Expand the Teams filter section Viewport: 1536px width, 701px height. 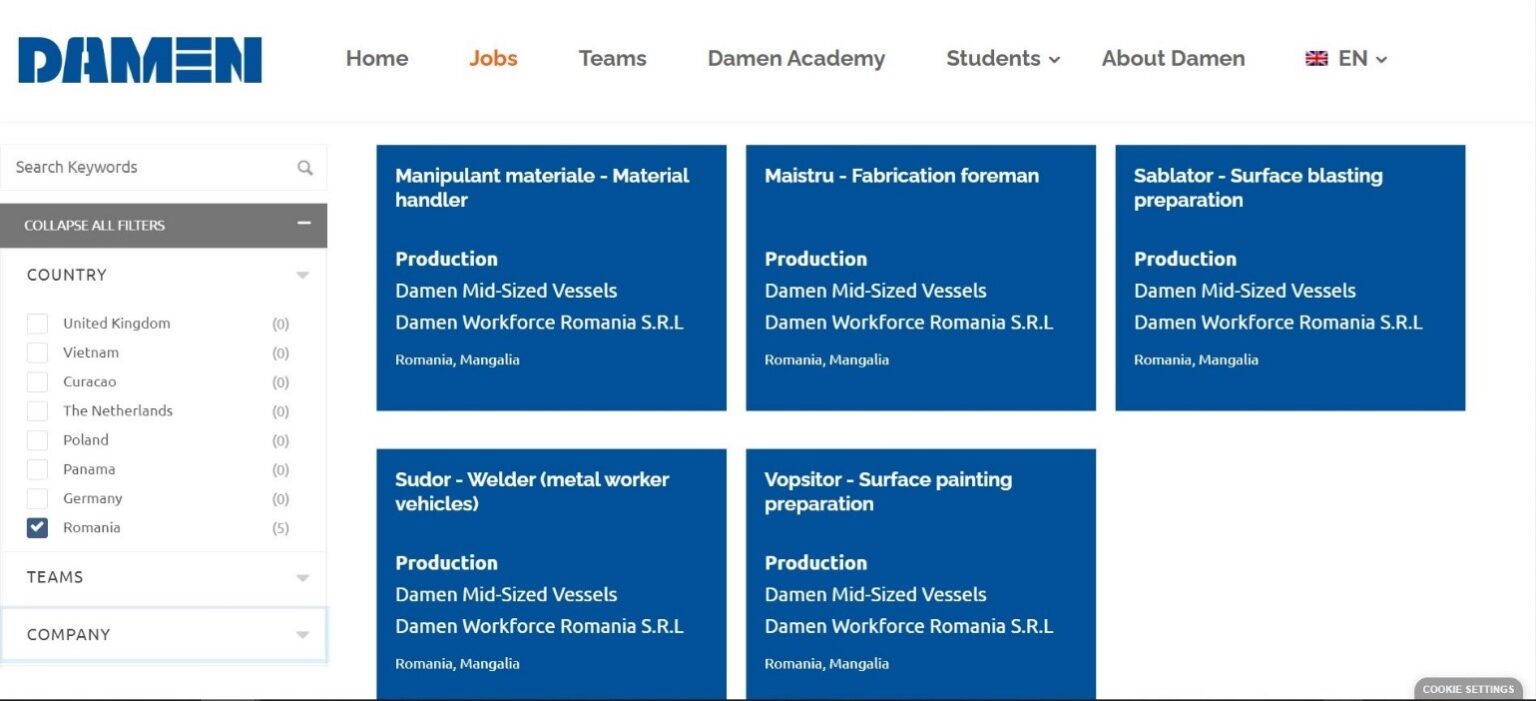point(164,577)
